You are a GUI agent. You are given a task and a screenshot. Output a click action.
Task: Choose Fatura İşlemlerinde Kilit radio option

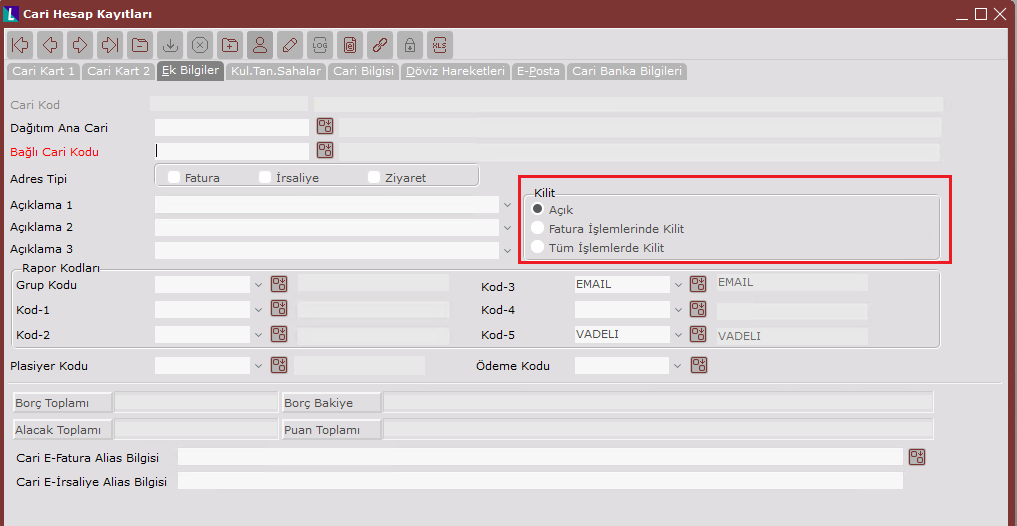tap(538, 228)
